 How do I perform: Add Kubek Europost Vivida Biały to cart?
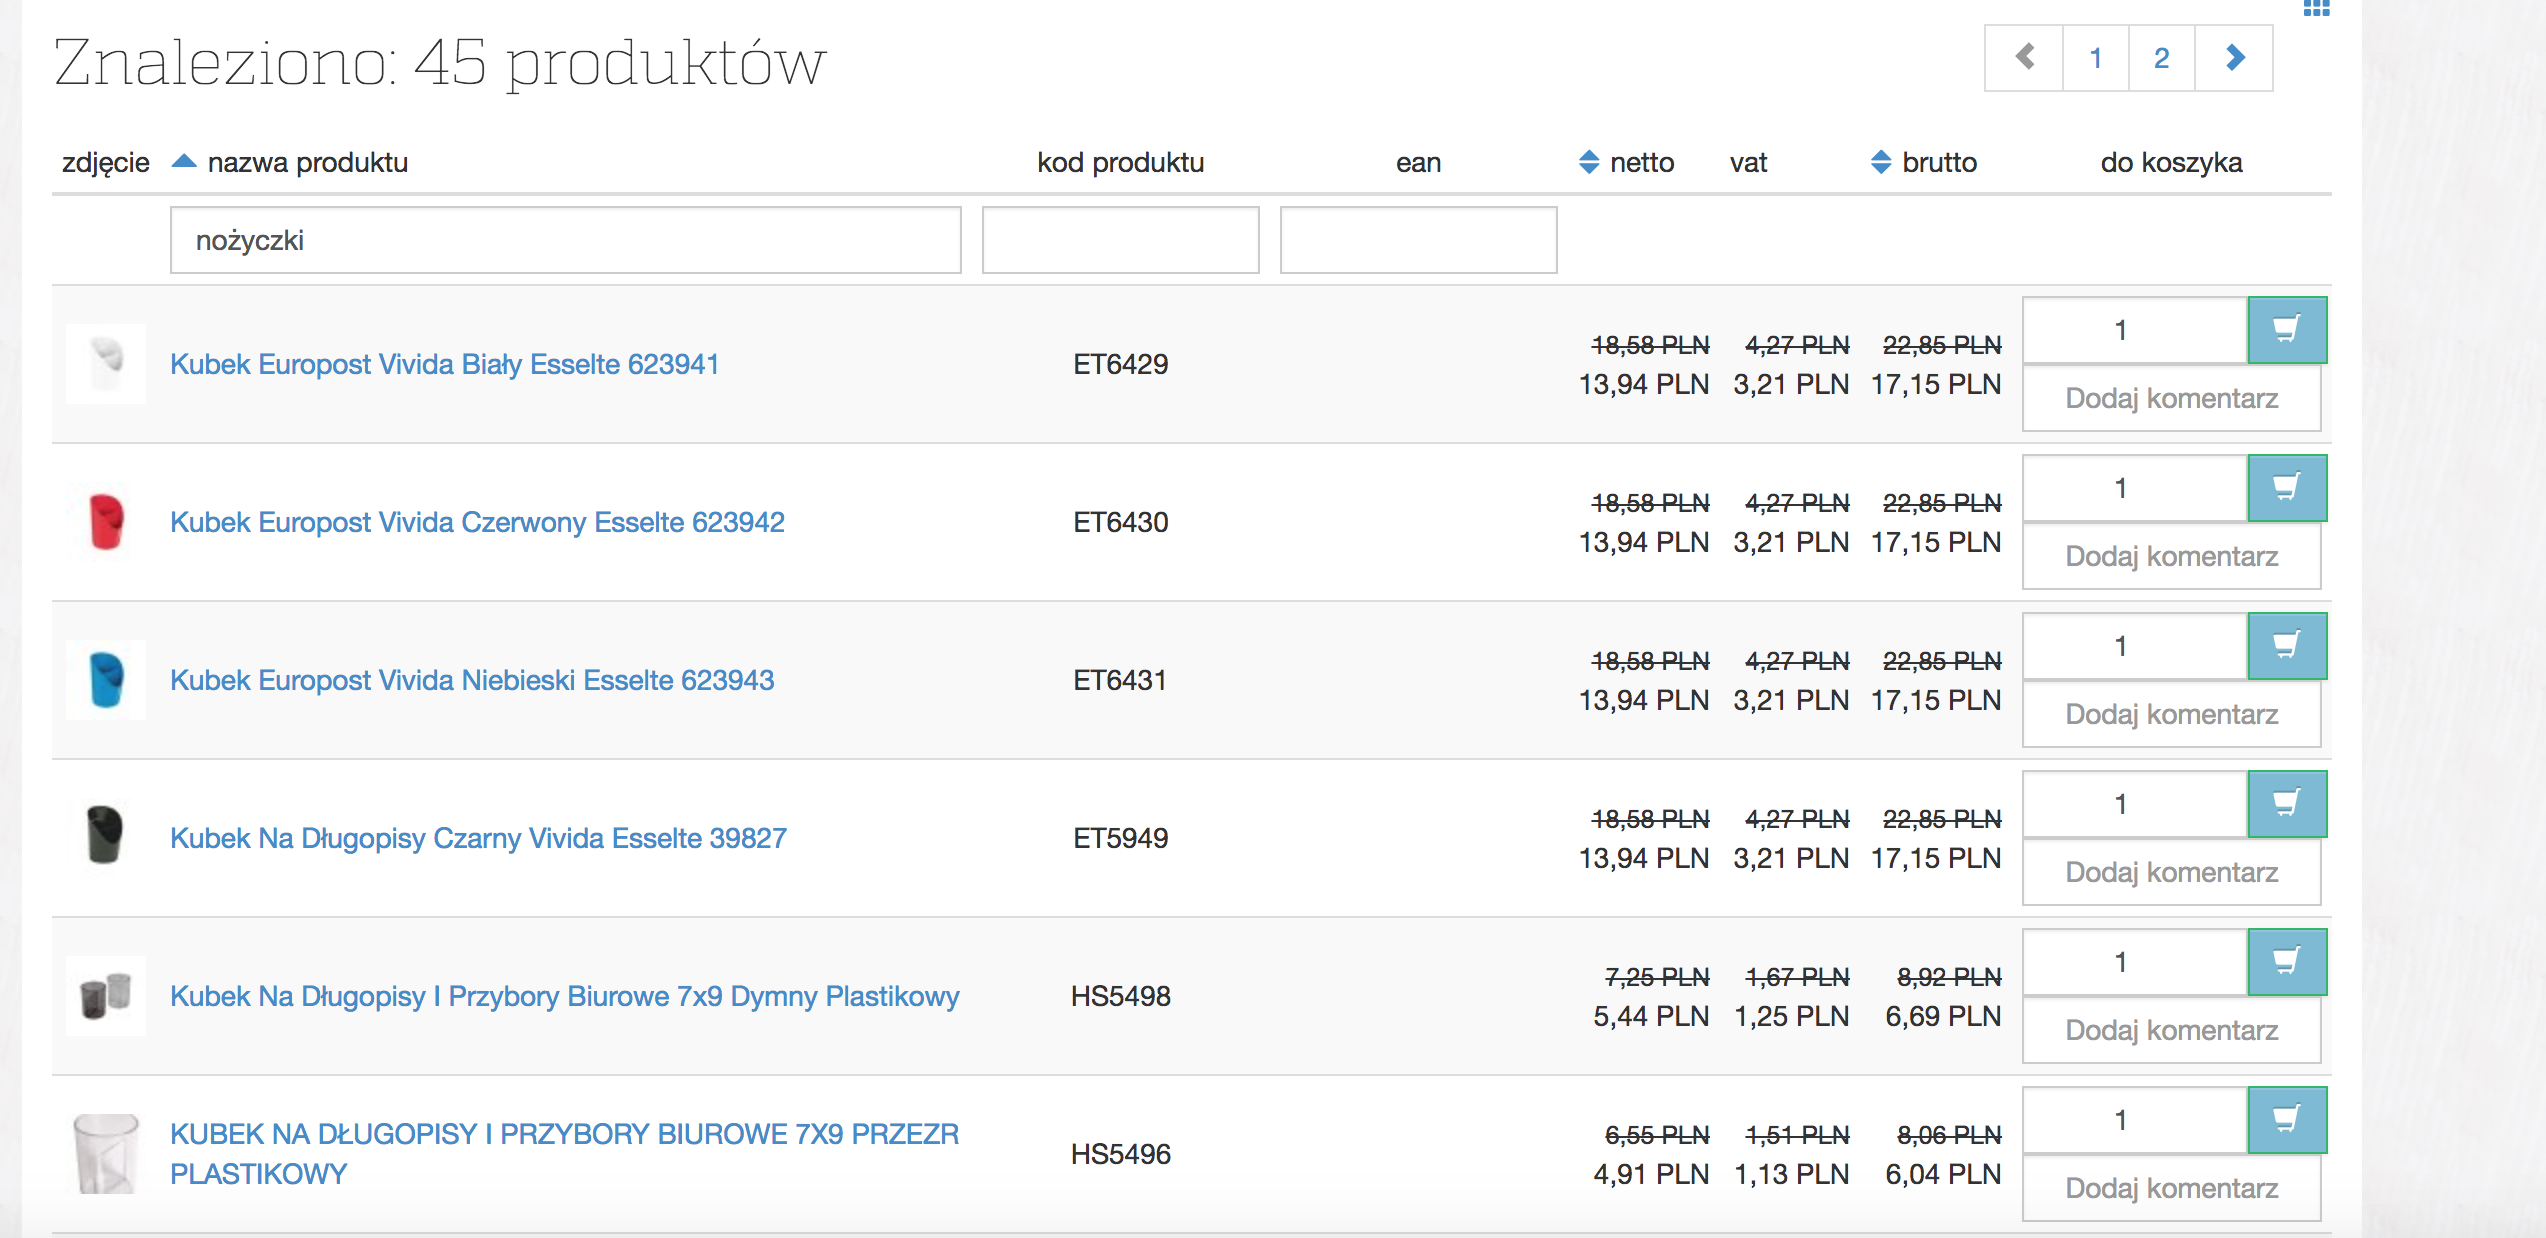(x=2286, y=330)
